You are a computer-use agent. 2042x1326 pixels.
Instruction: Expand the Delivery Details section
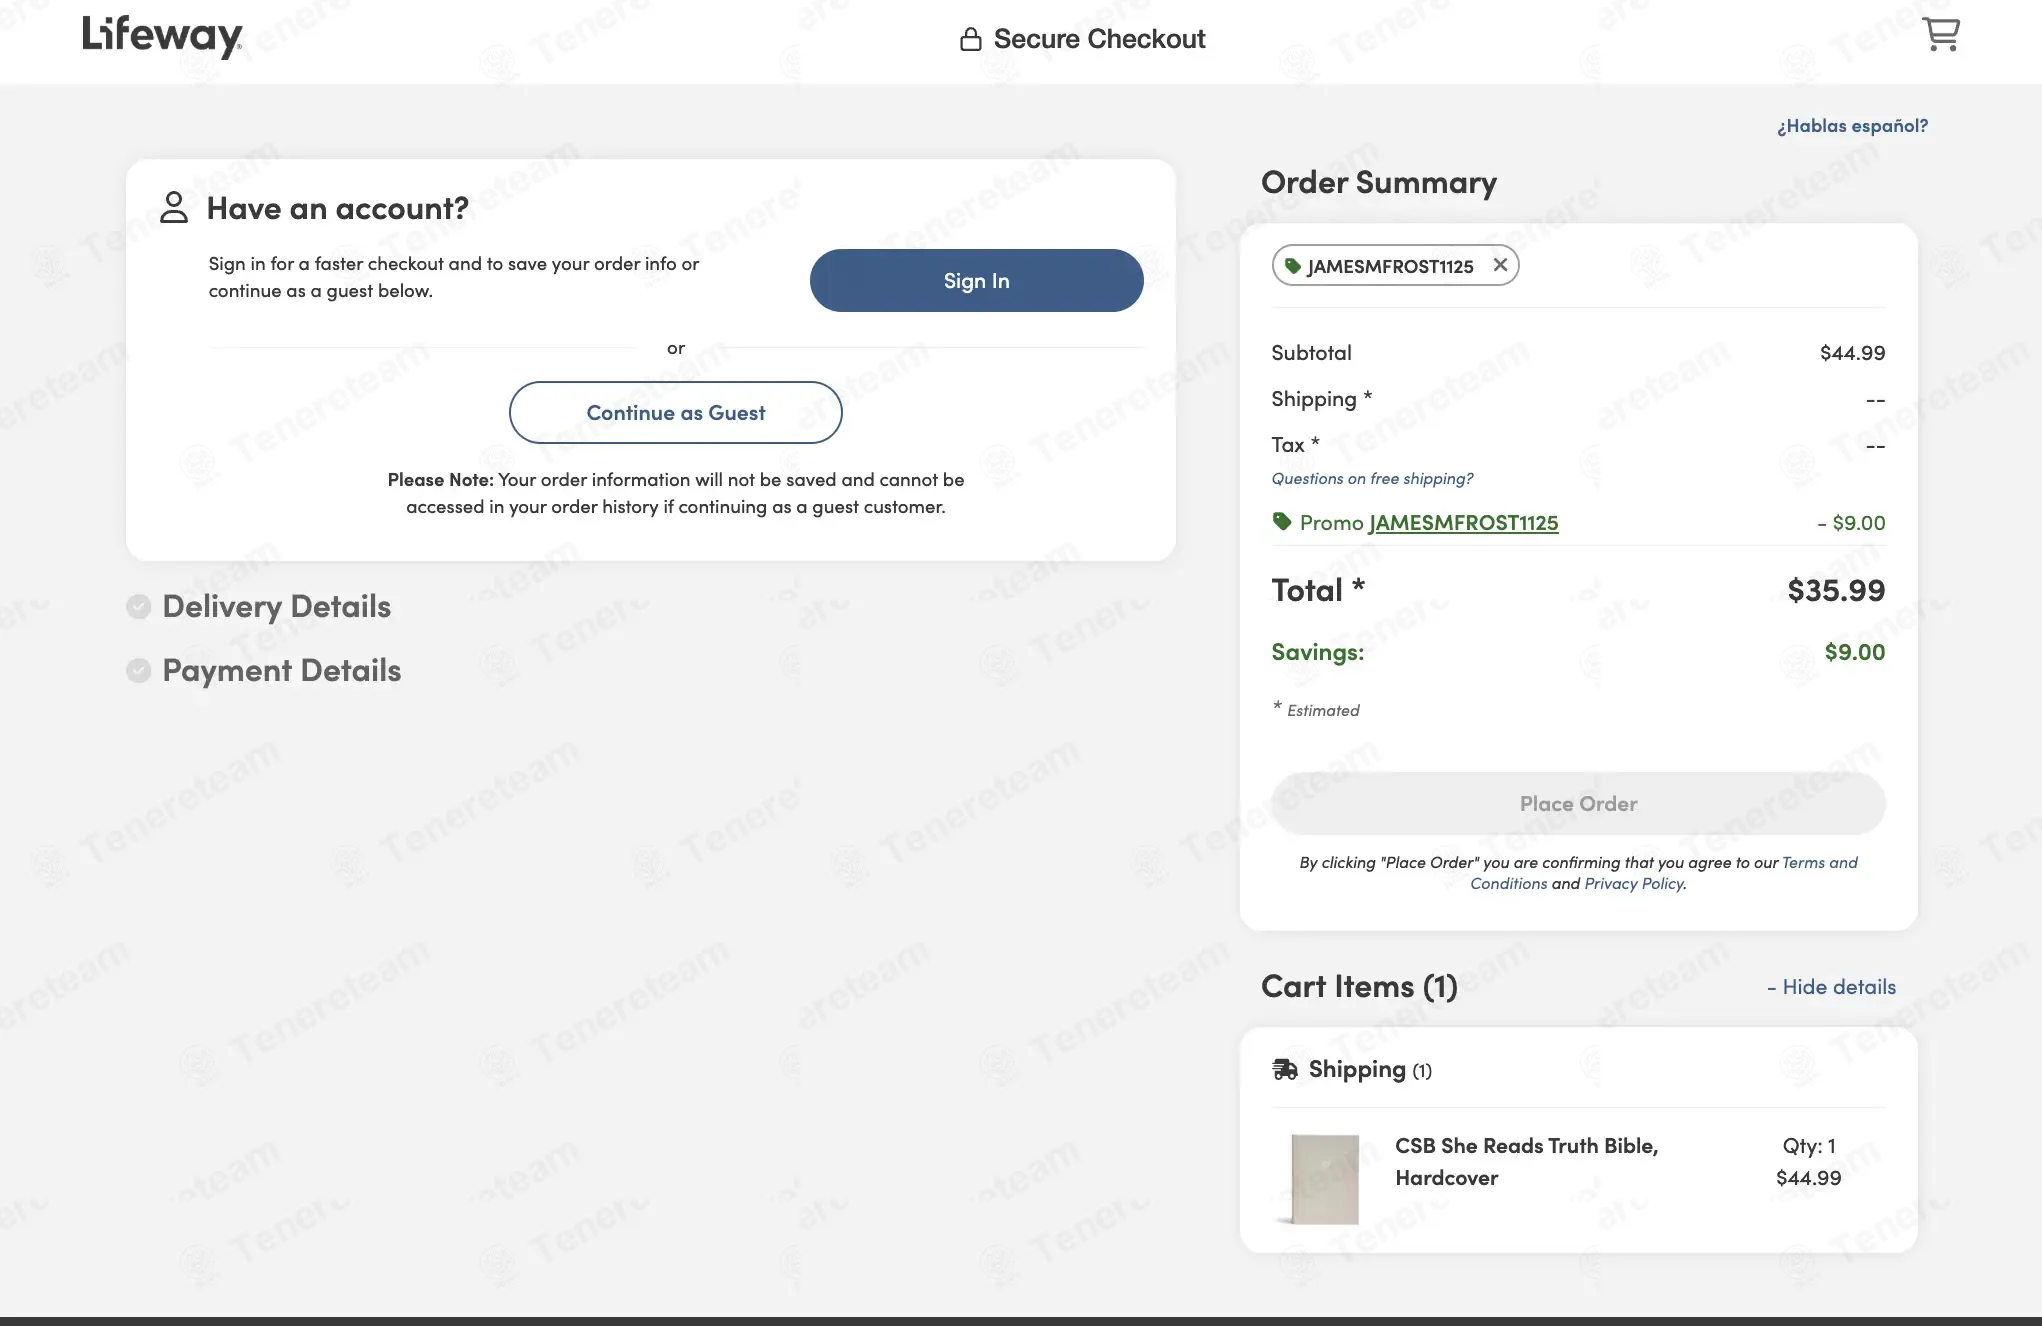276,606
